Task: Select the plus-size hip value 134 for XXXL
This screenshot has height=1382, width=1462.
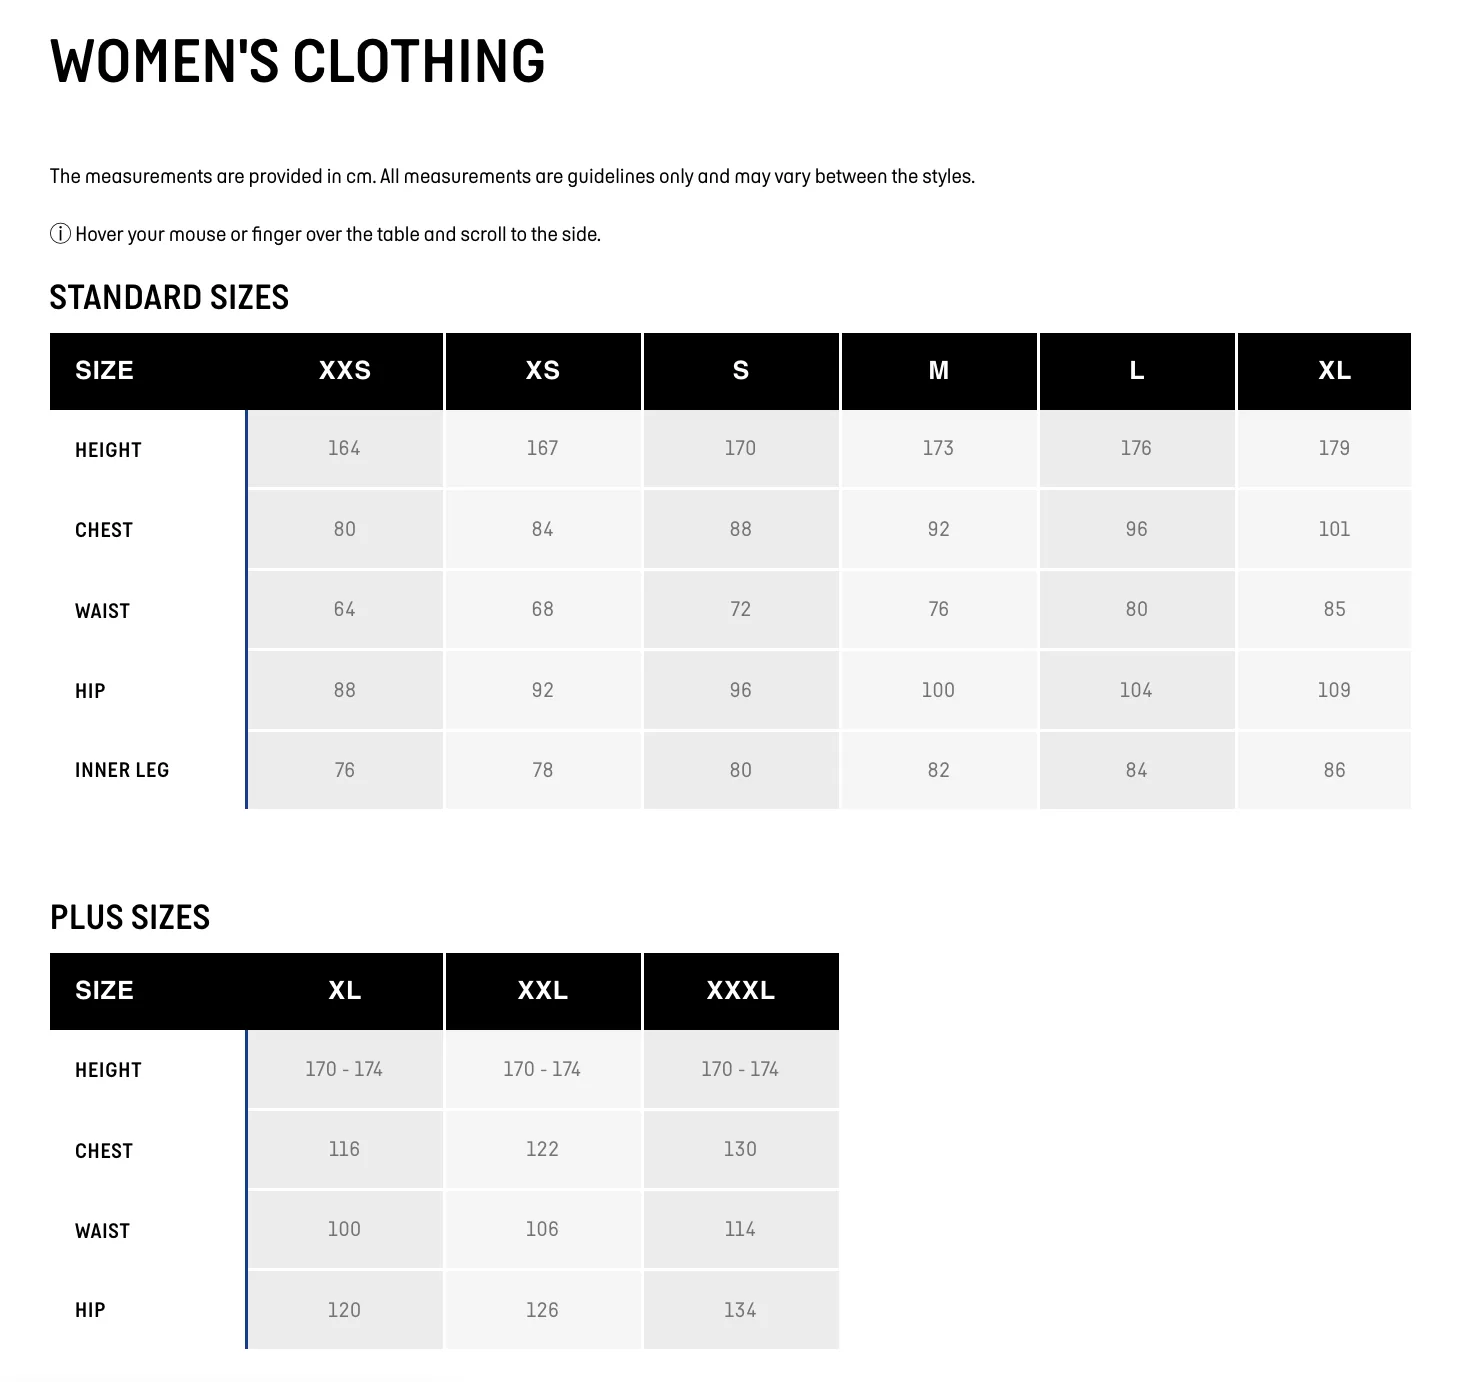Action: point(741,1310)
